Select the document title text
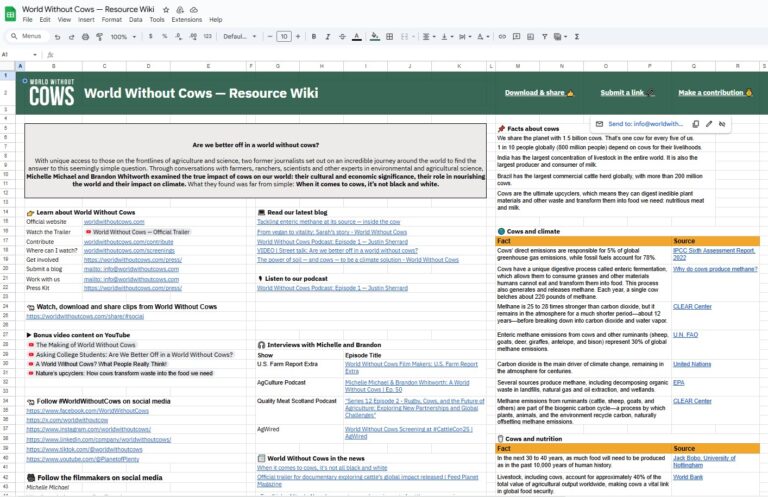Screen dimensions: 768x497 coord(88,9)
